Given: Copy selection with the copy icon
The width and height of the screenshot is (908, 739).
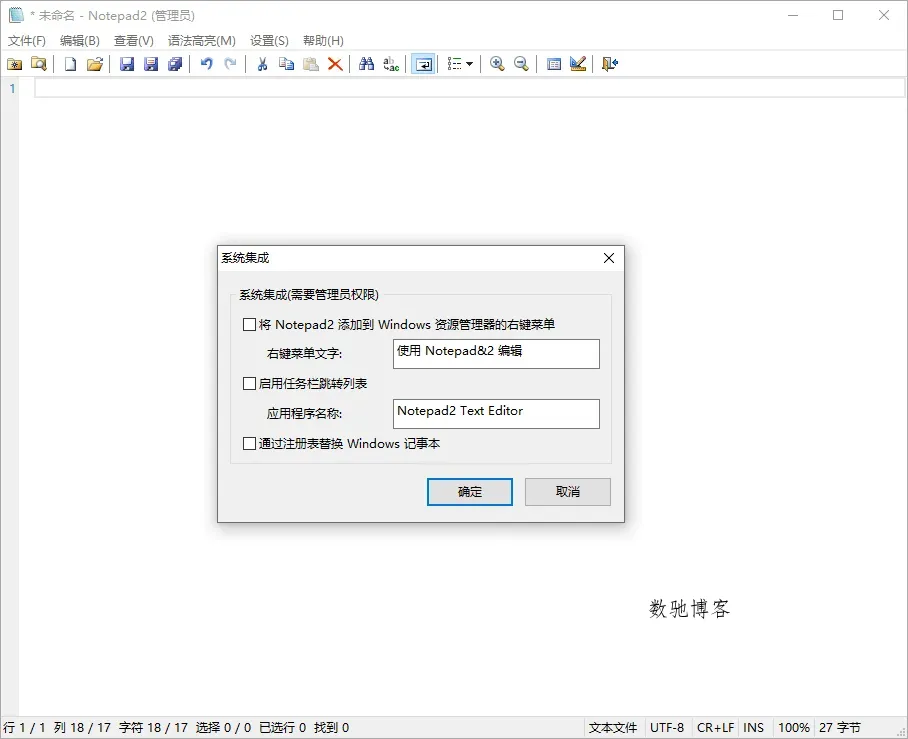Looking at the screenshot, I should pos(287,64).
